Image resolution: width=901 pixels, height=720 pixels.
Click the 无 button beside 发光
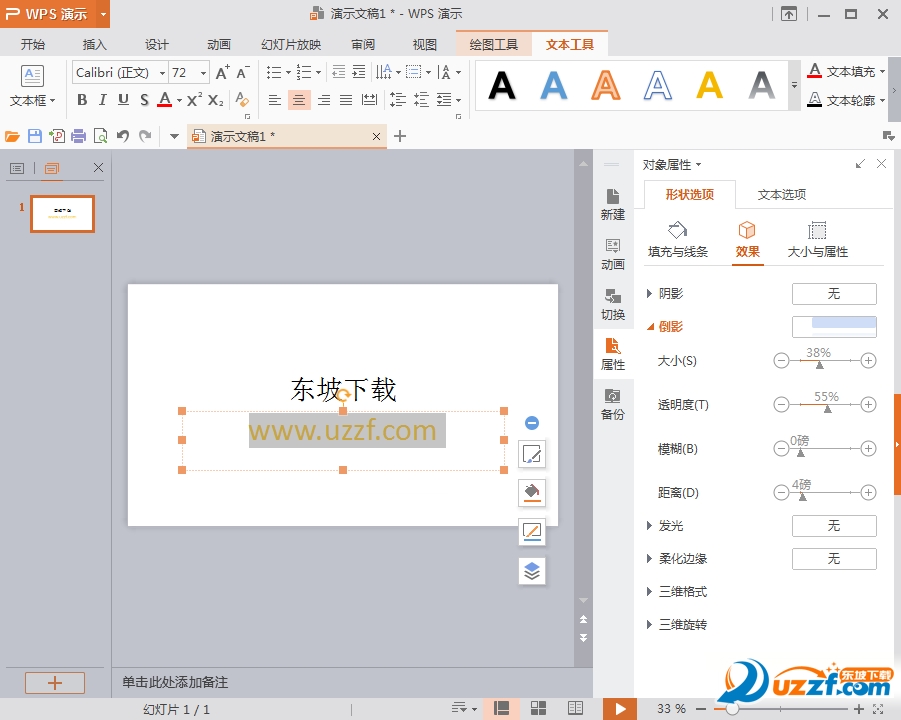tap(834, 526)
